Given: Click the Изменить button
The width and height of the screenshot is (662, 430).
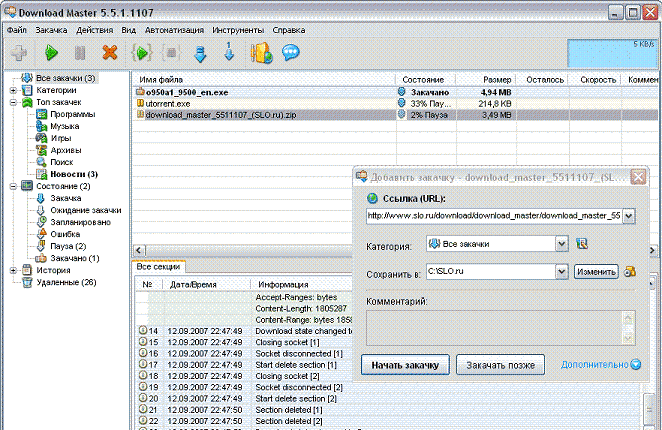Looking at the screenshot, I should (x=596, y=272).
